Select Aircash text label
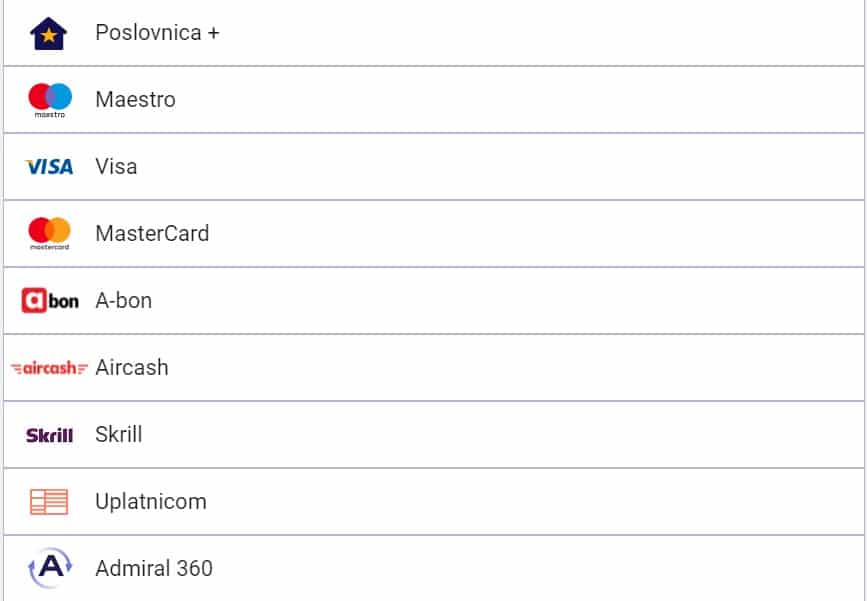The width and height of the screenshot is (867, 601). [x=132, y=368]
